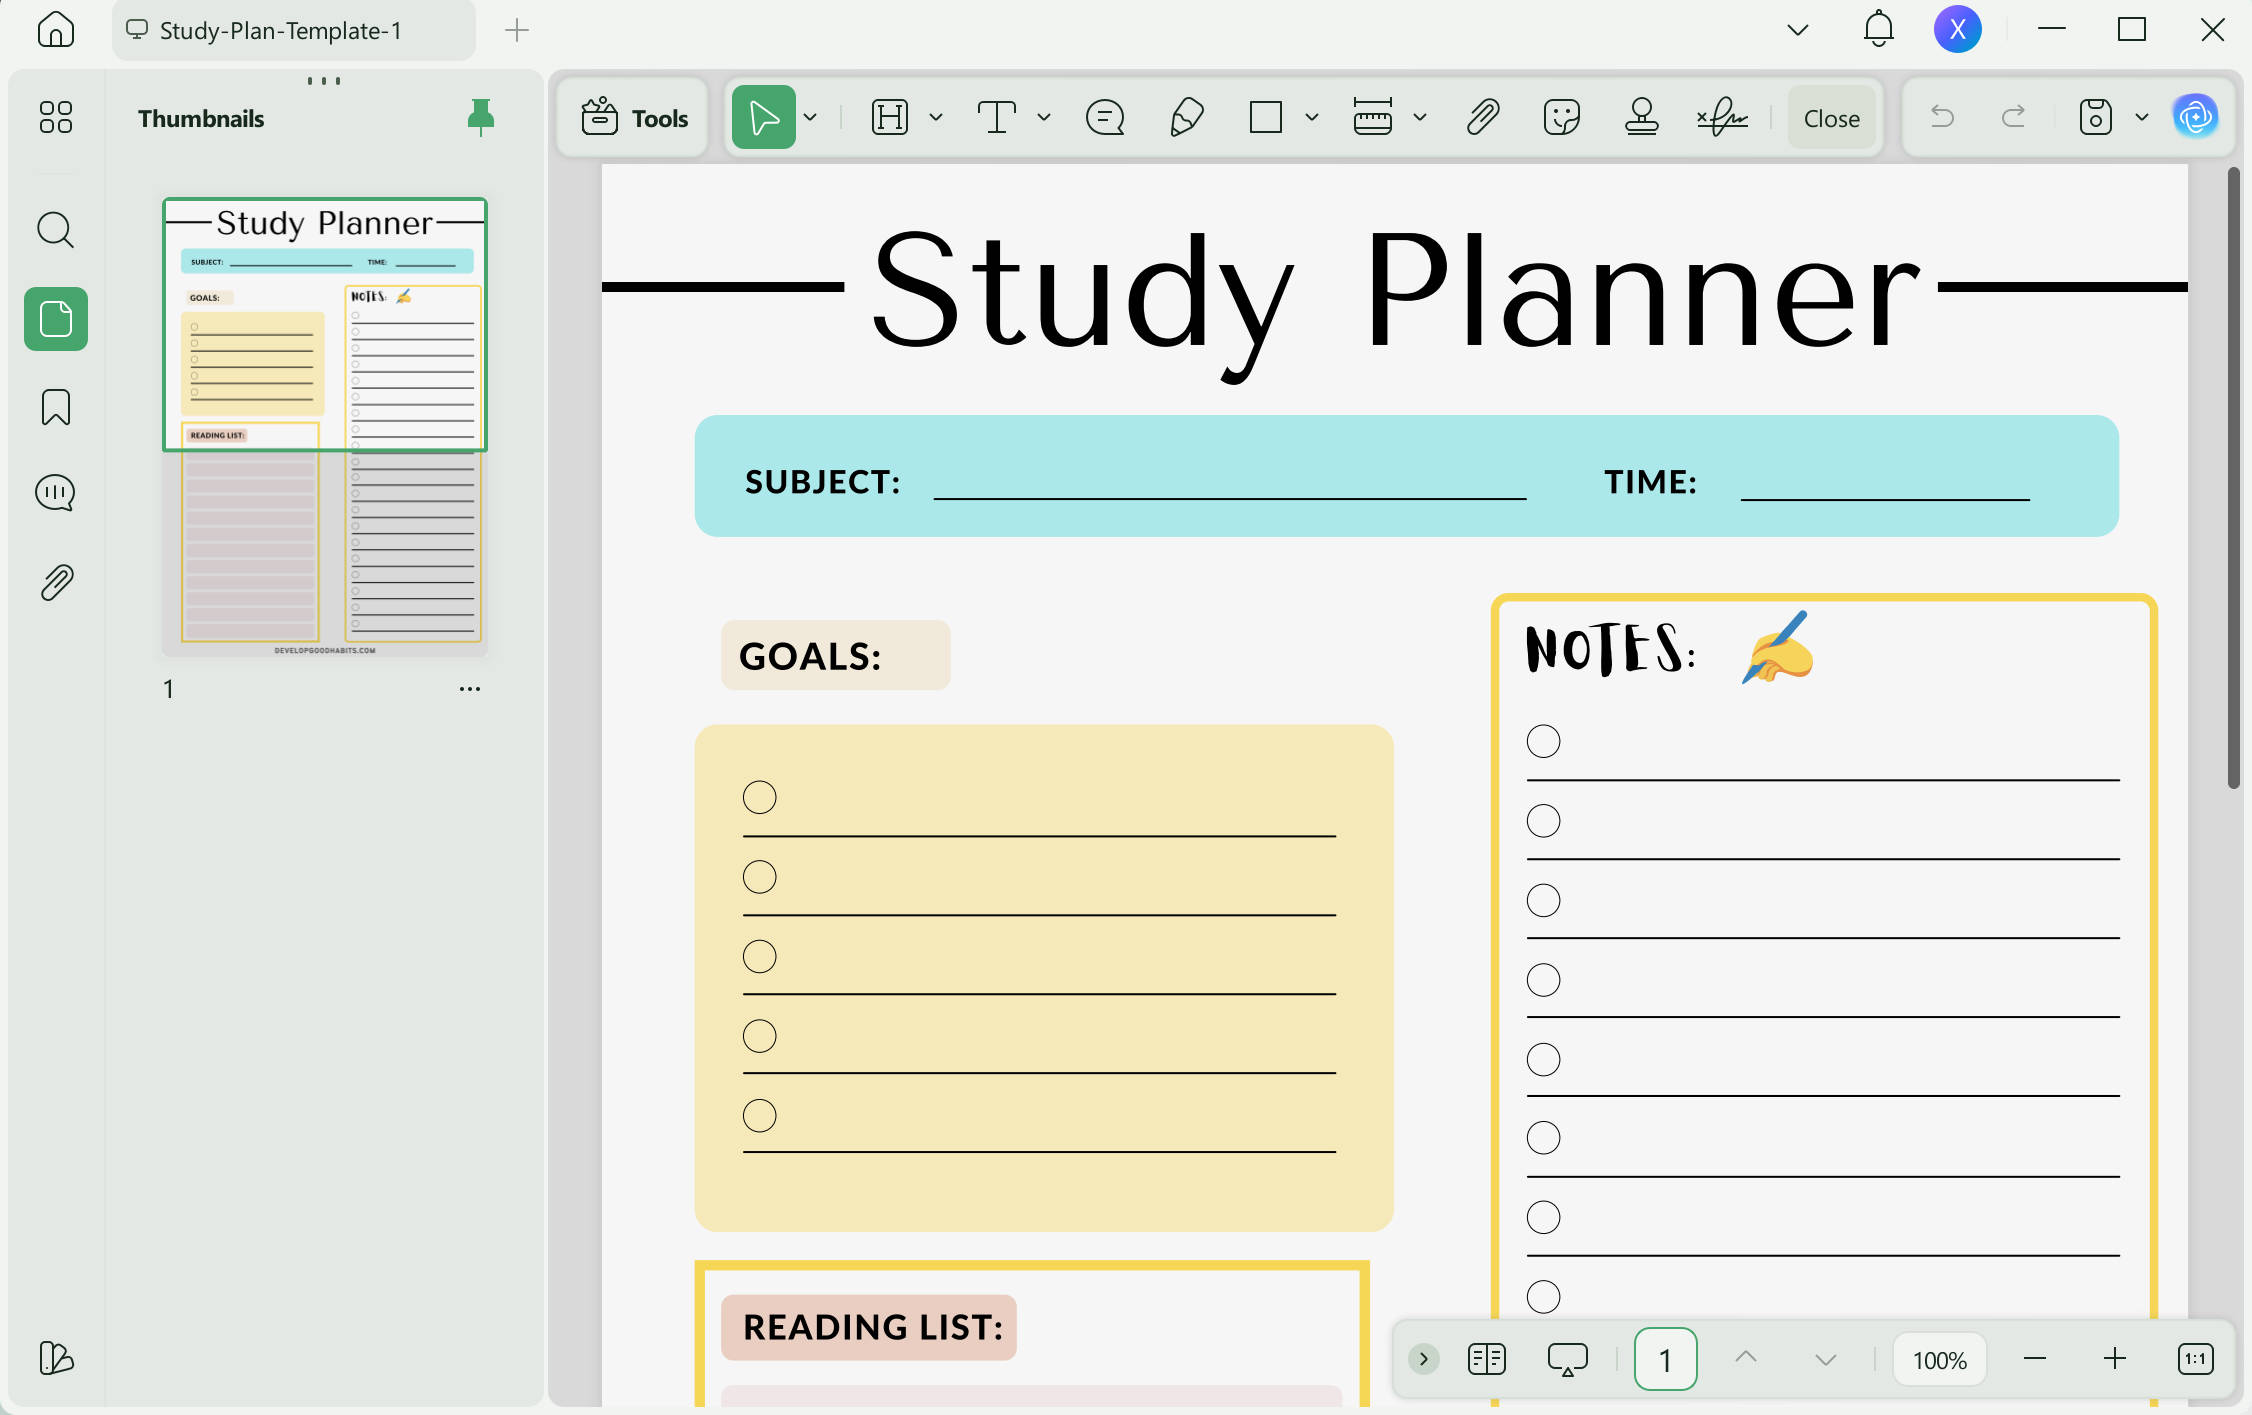2252x1415 pixels.
Task: Click the first circle in the Notes list
Action: (x=1544, y=741)
